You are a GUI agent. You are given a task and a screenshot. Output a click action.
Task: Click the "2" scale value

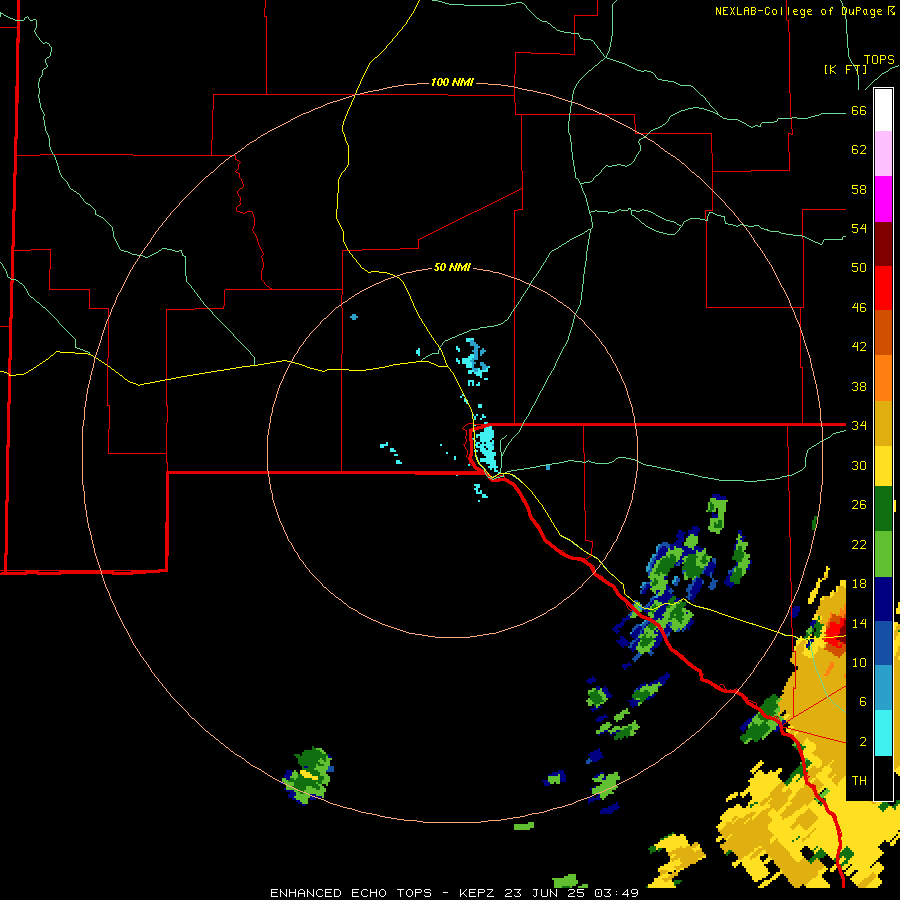pyautogui.click(x=863, y=742)
